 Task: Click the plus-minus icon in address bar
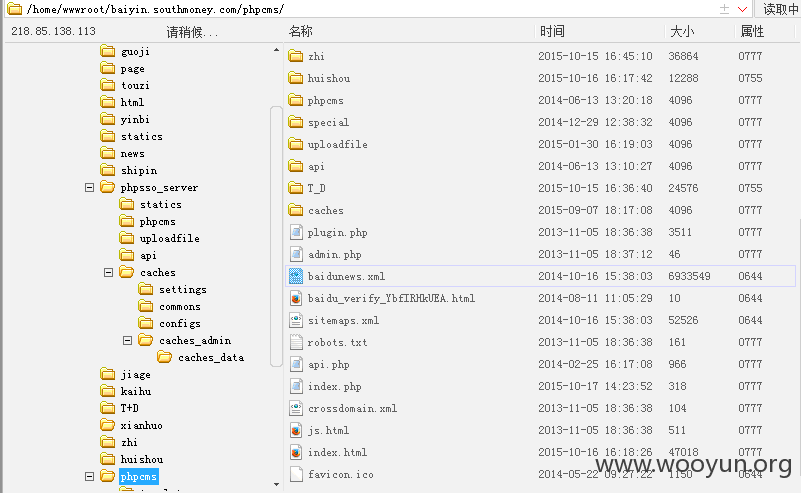724,9
